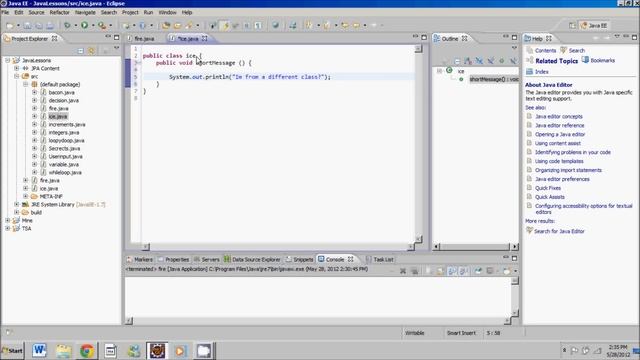Click the New file toolbar icon
The height and width of the screenshot is (360, 640).
[10, 25]
